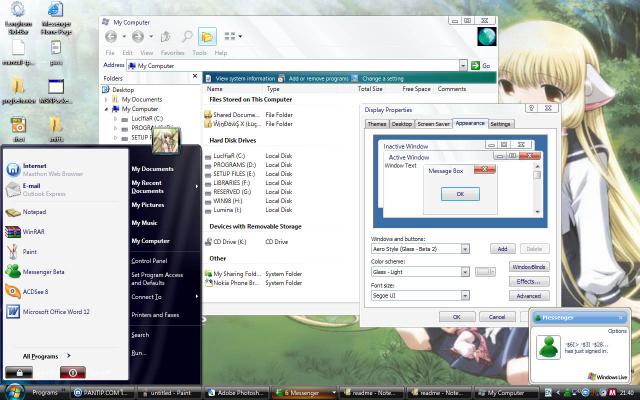Click the Name column header
This screenshot has width=640, height=400.
pyautogui.click(x=215, y=89)
